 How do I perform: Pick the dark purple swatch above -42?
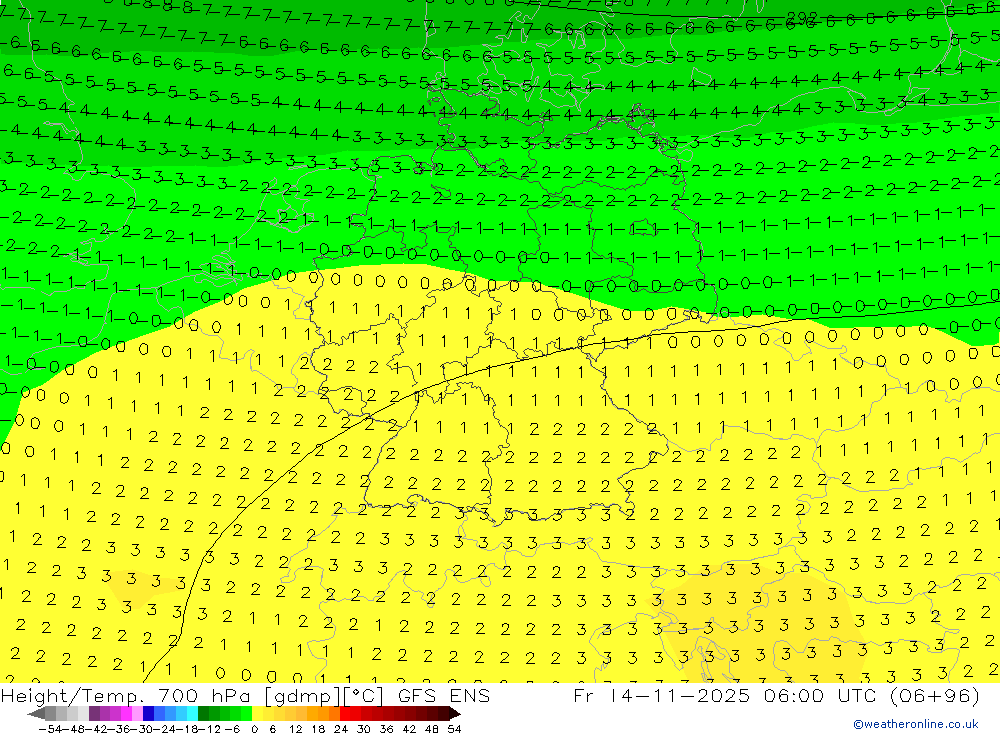pyautogui.click(x=94, y=714)
